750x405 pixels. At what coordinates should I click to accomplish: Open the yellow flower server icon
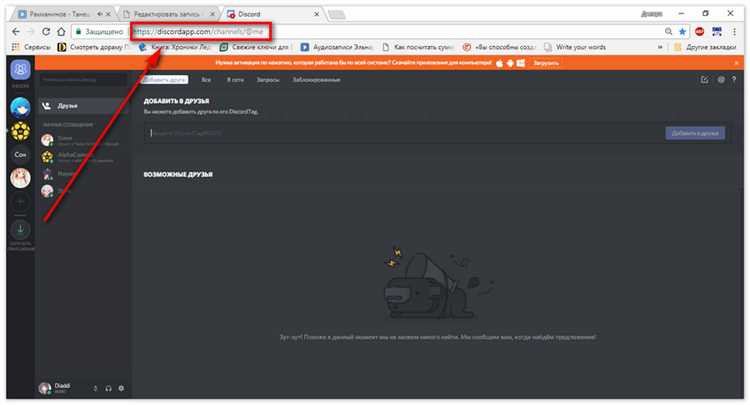tap(20, 131)
